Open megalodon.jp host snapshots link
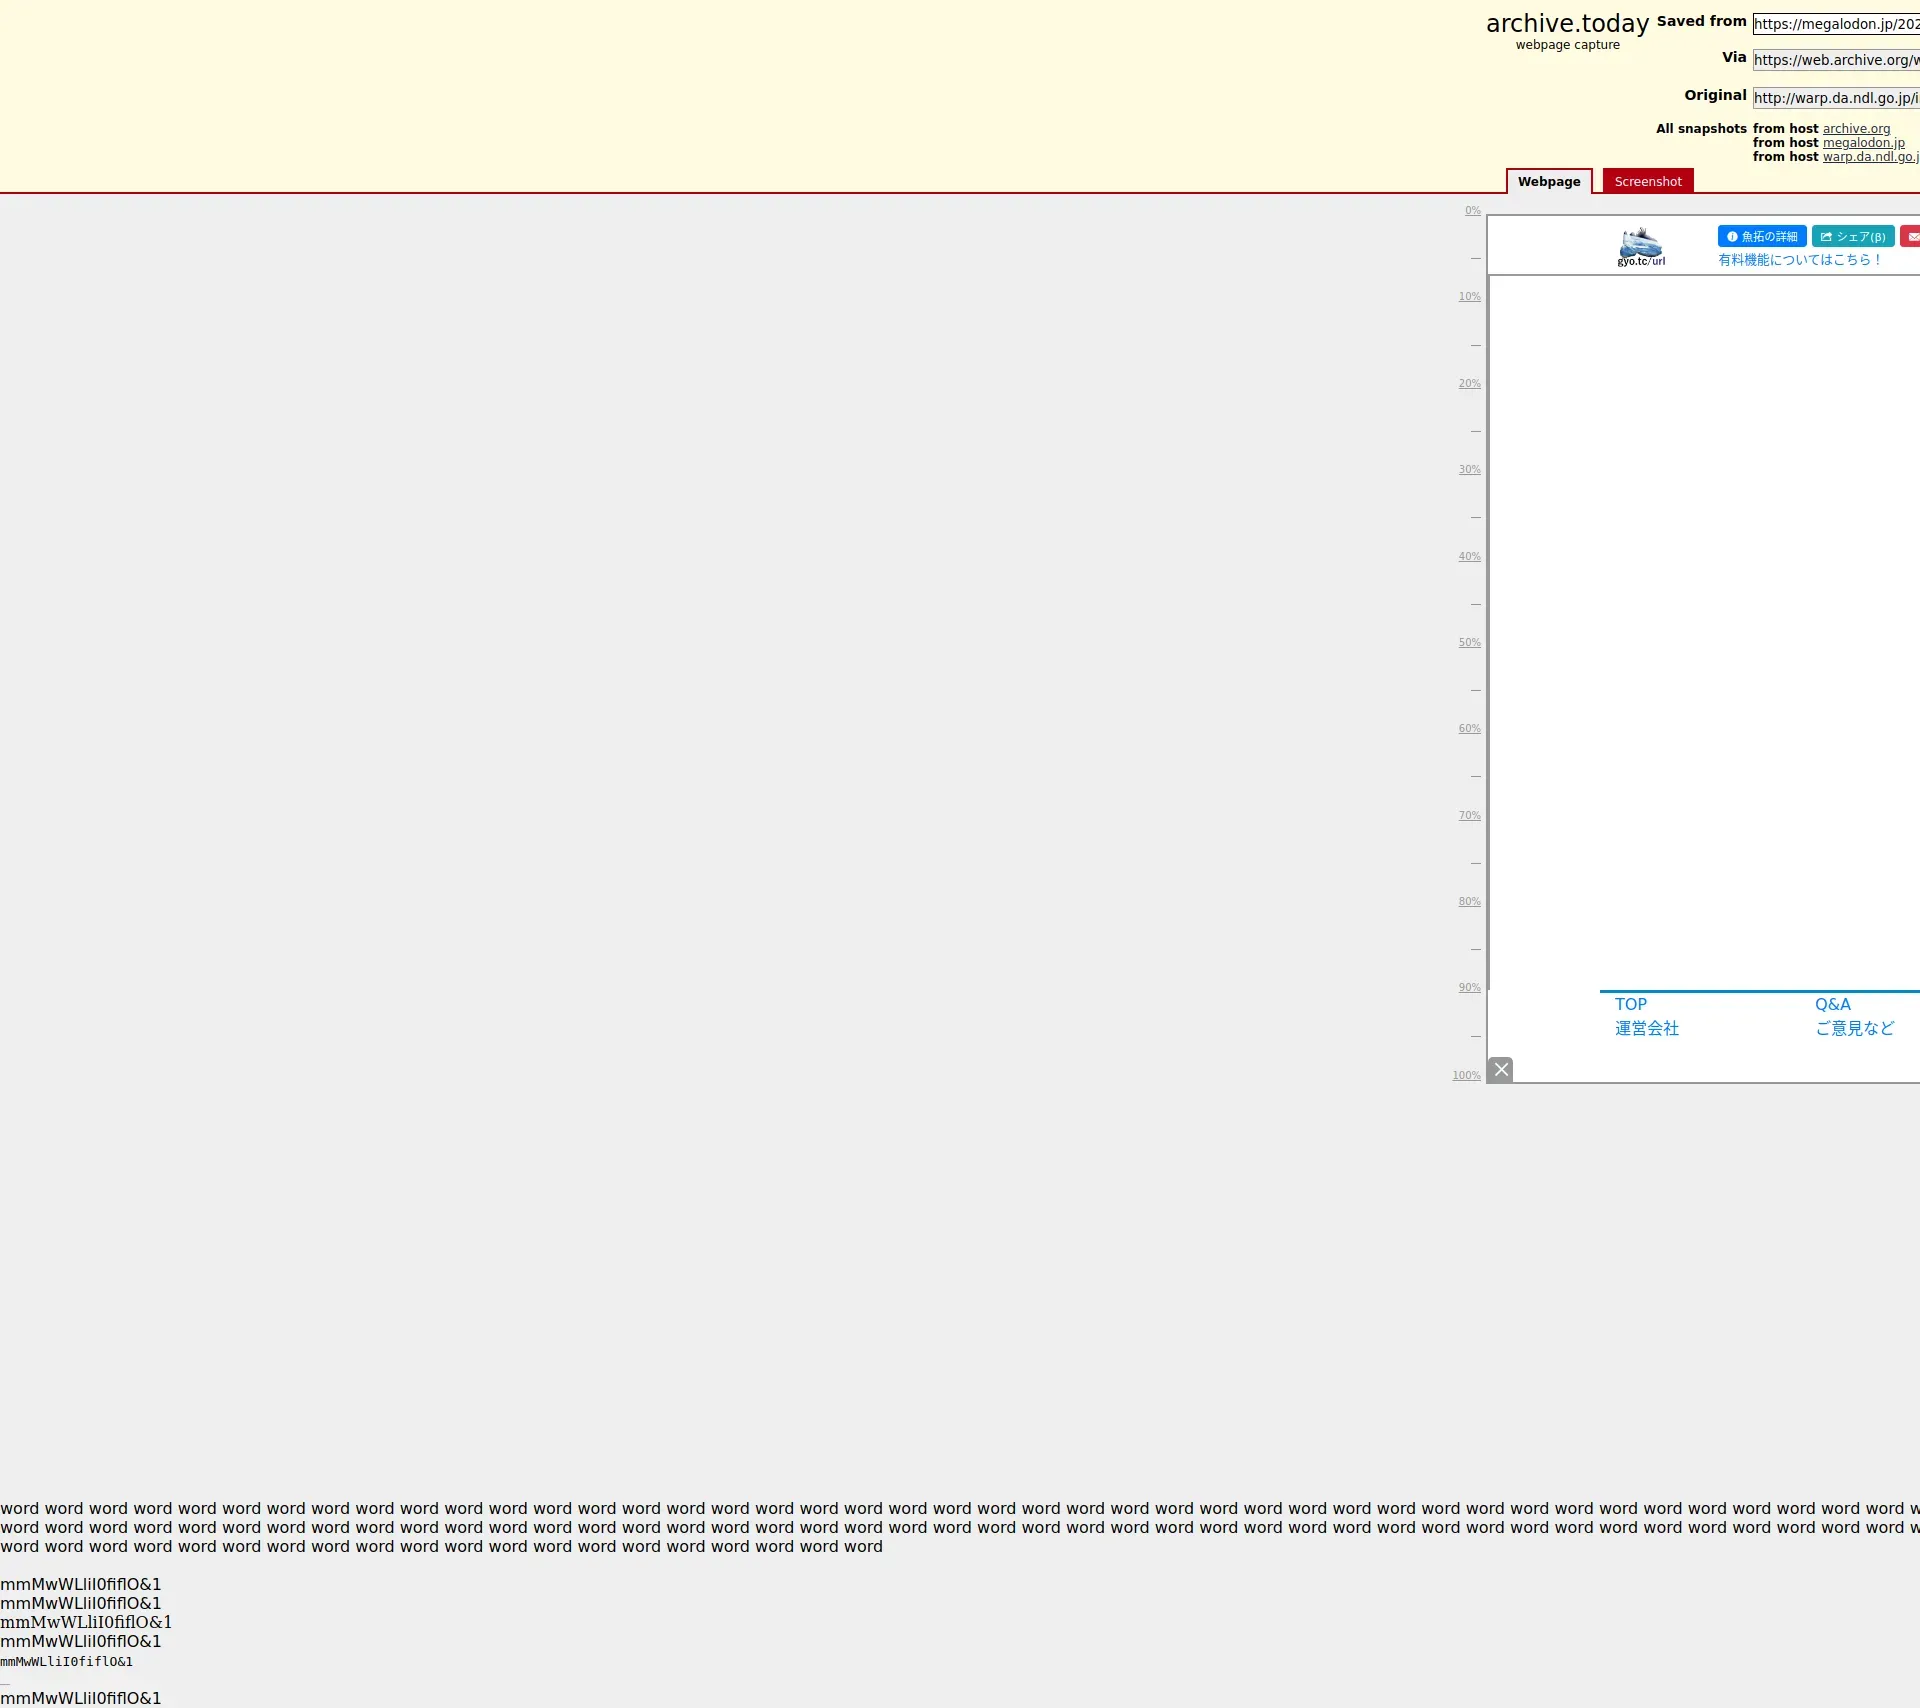This screenshot has width=1920, height=1708. coord(1863,143)
